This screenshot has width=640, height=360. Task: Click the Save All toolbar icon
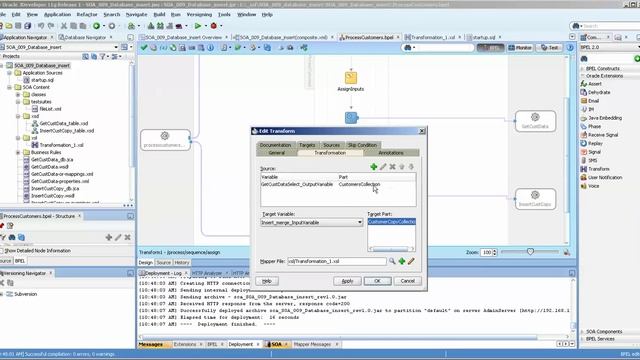click(27, 26)
